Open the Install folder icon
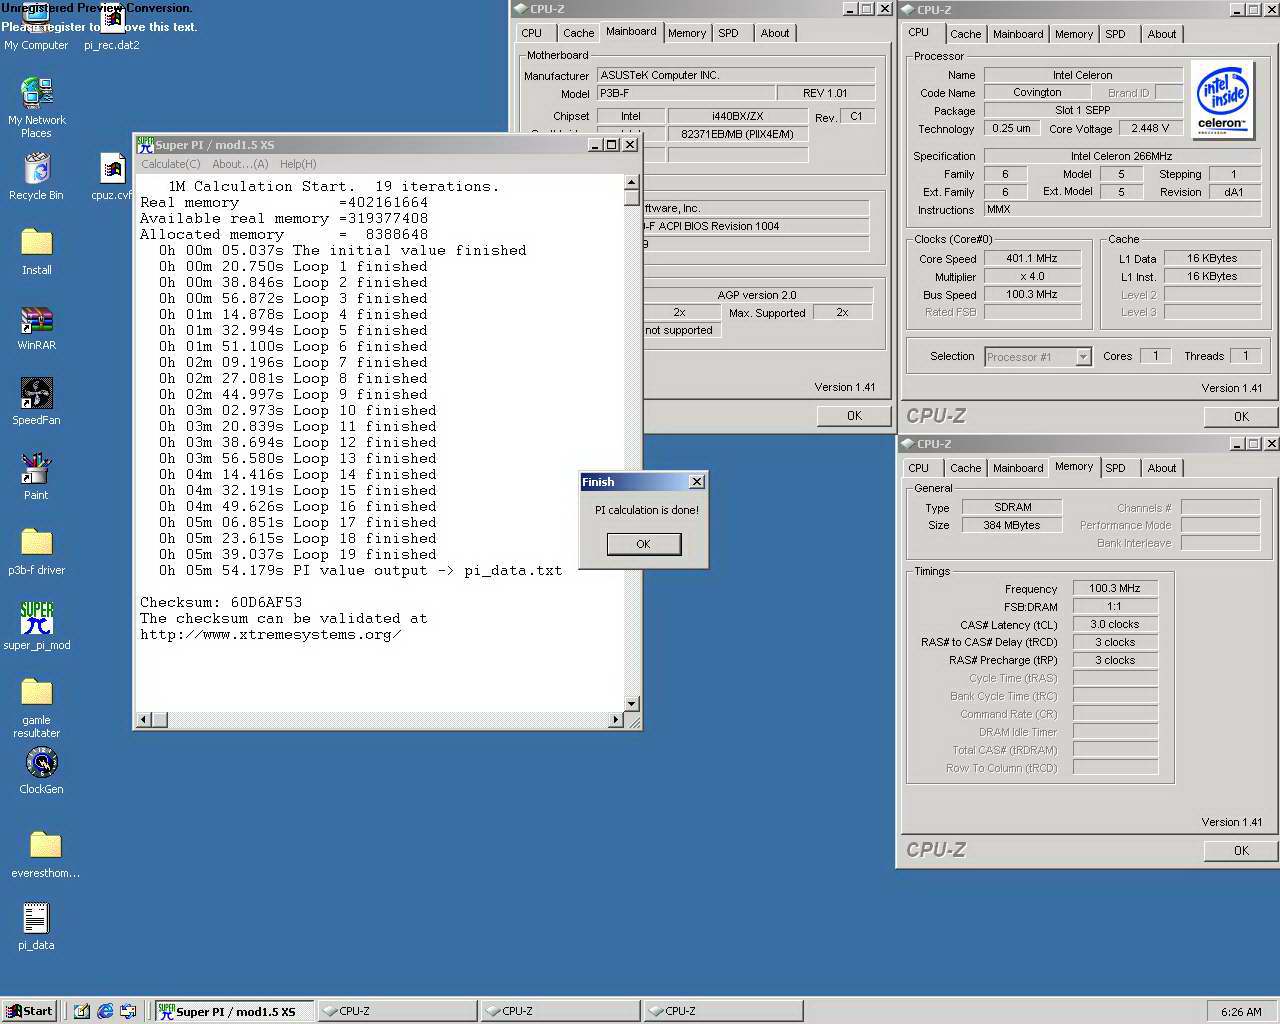The image size is (1280, 1024). 37,251
